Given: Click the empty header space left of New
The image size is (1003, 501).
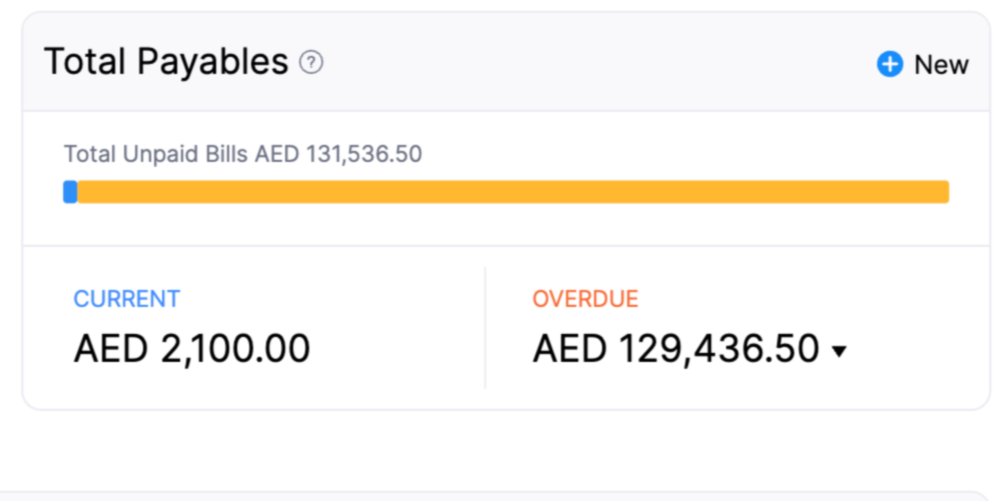Looking at the screenshot, I should (x=600, y=63).
